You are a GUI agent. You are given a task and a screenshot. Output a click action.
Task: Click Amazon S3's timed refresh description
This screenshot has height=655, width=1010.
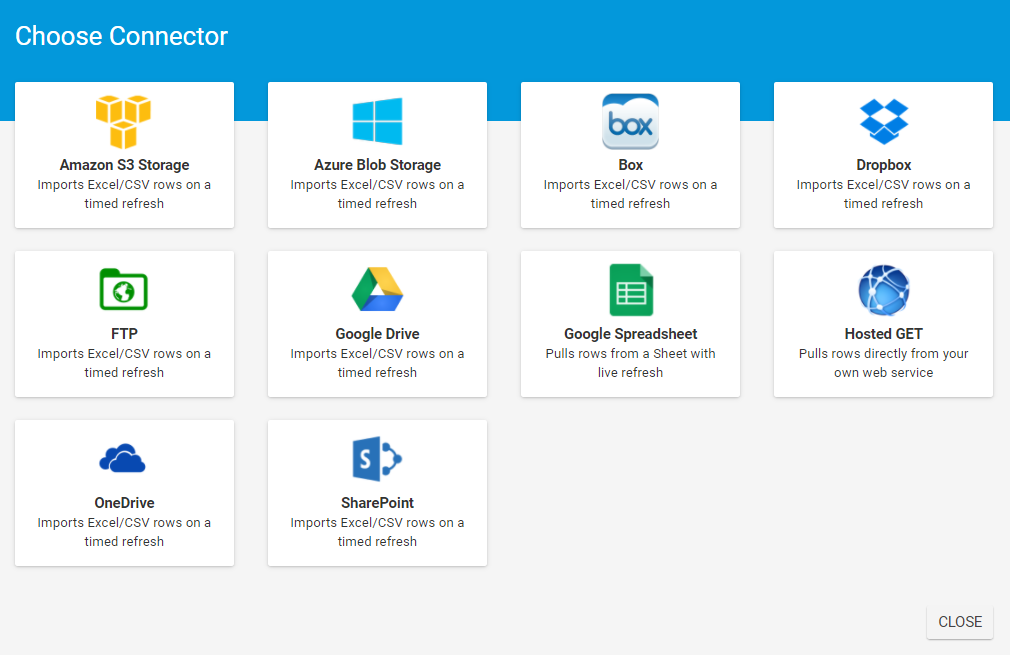point(124,194)
